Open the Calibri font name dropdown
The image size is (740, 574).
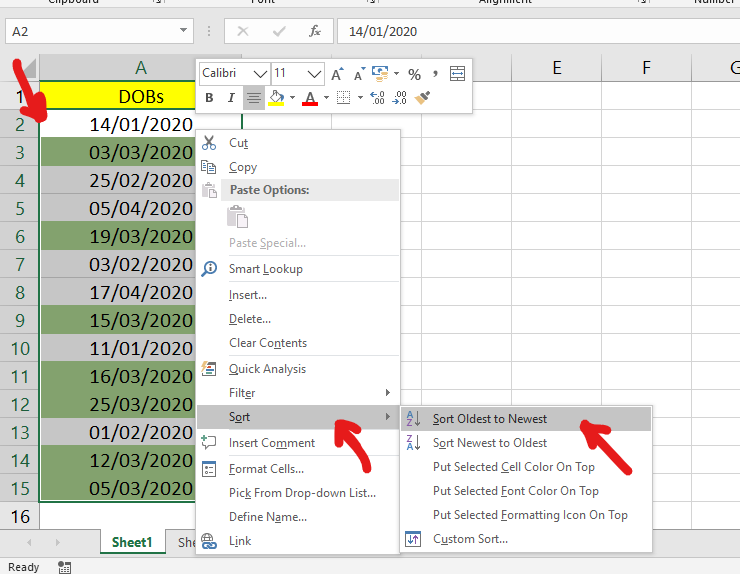260,74
